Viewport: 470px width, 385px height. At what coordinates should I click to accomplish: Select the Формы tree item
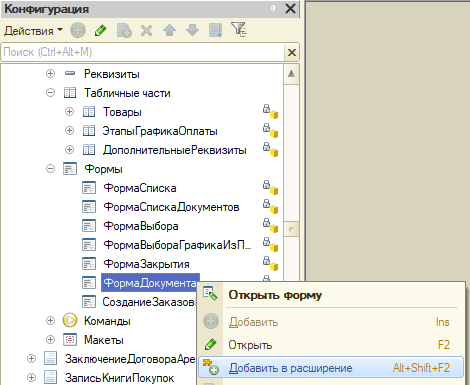103,169
